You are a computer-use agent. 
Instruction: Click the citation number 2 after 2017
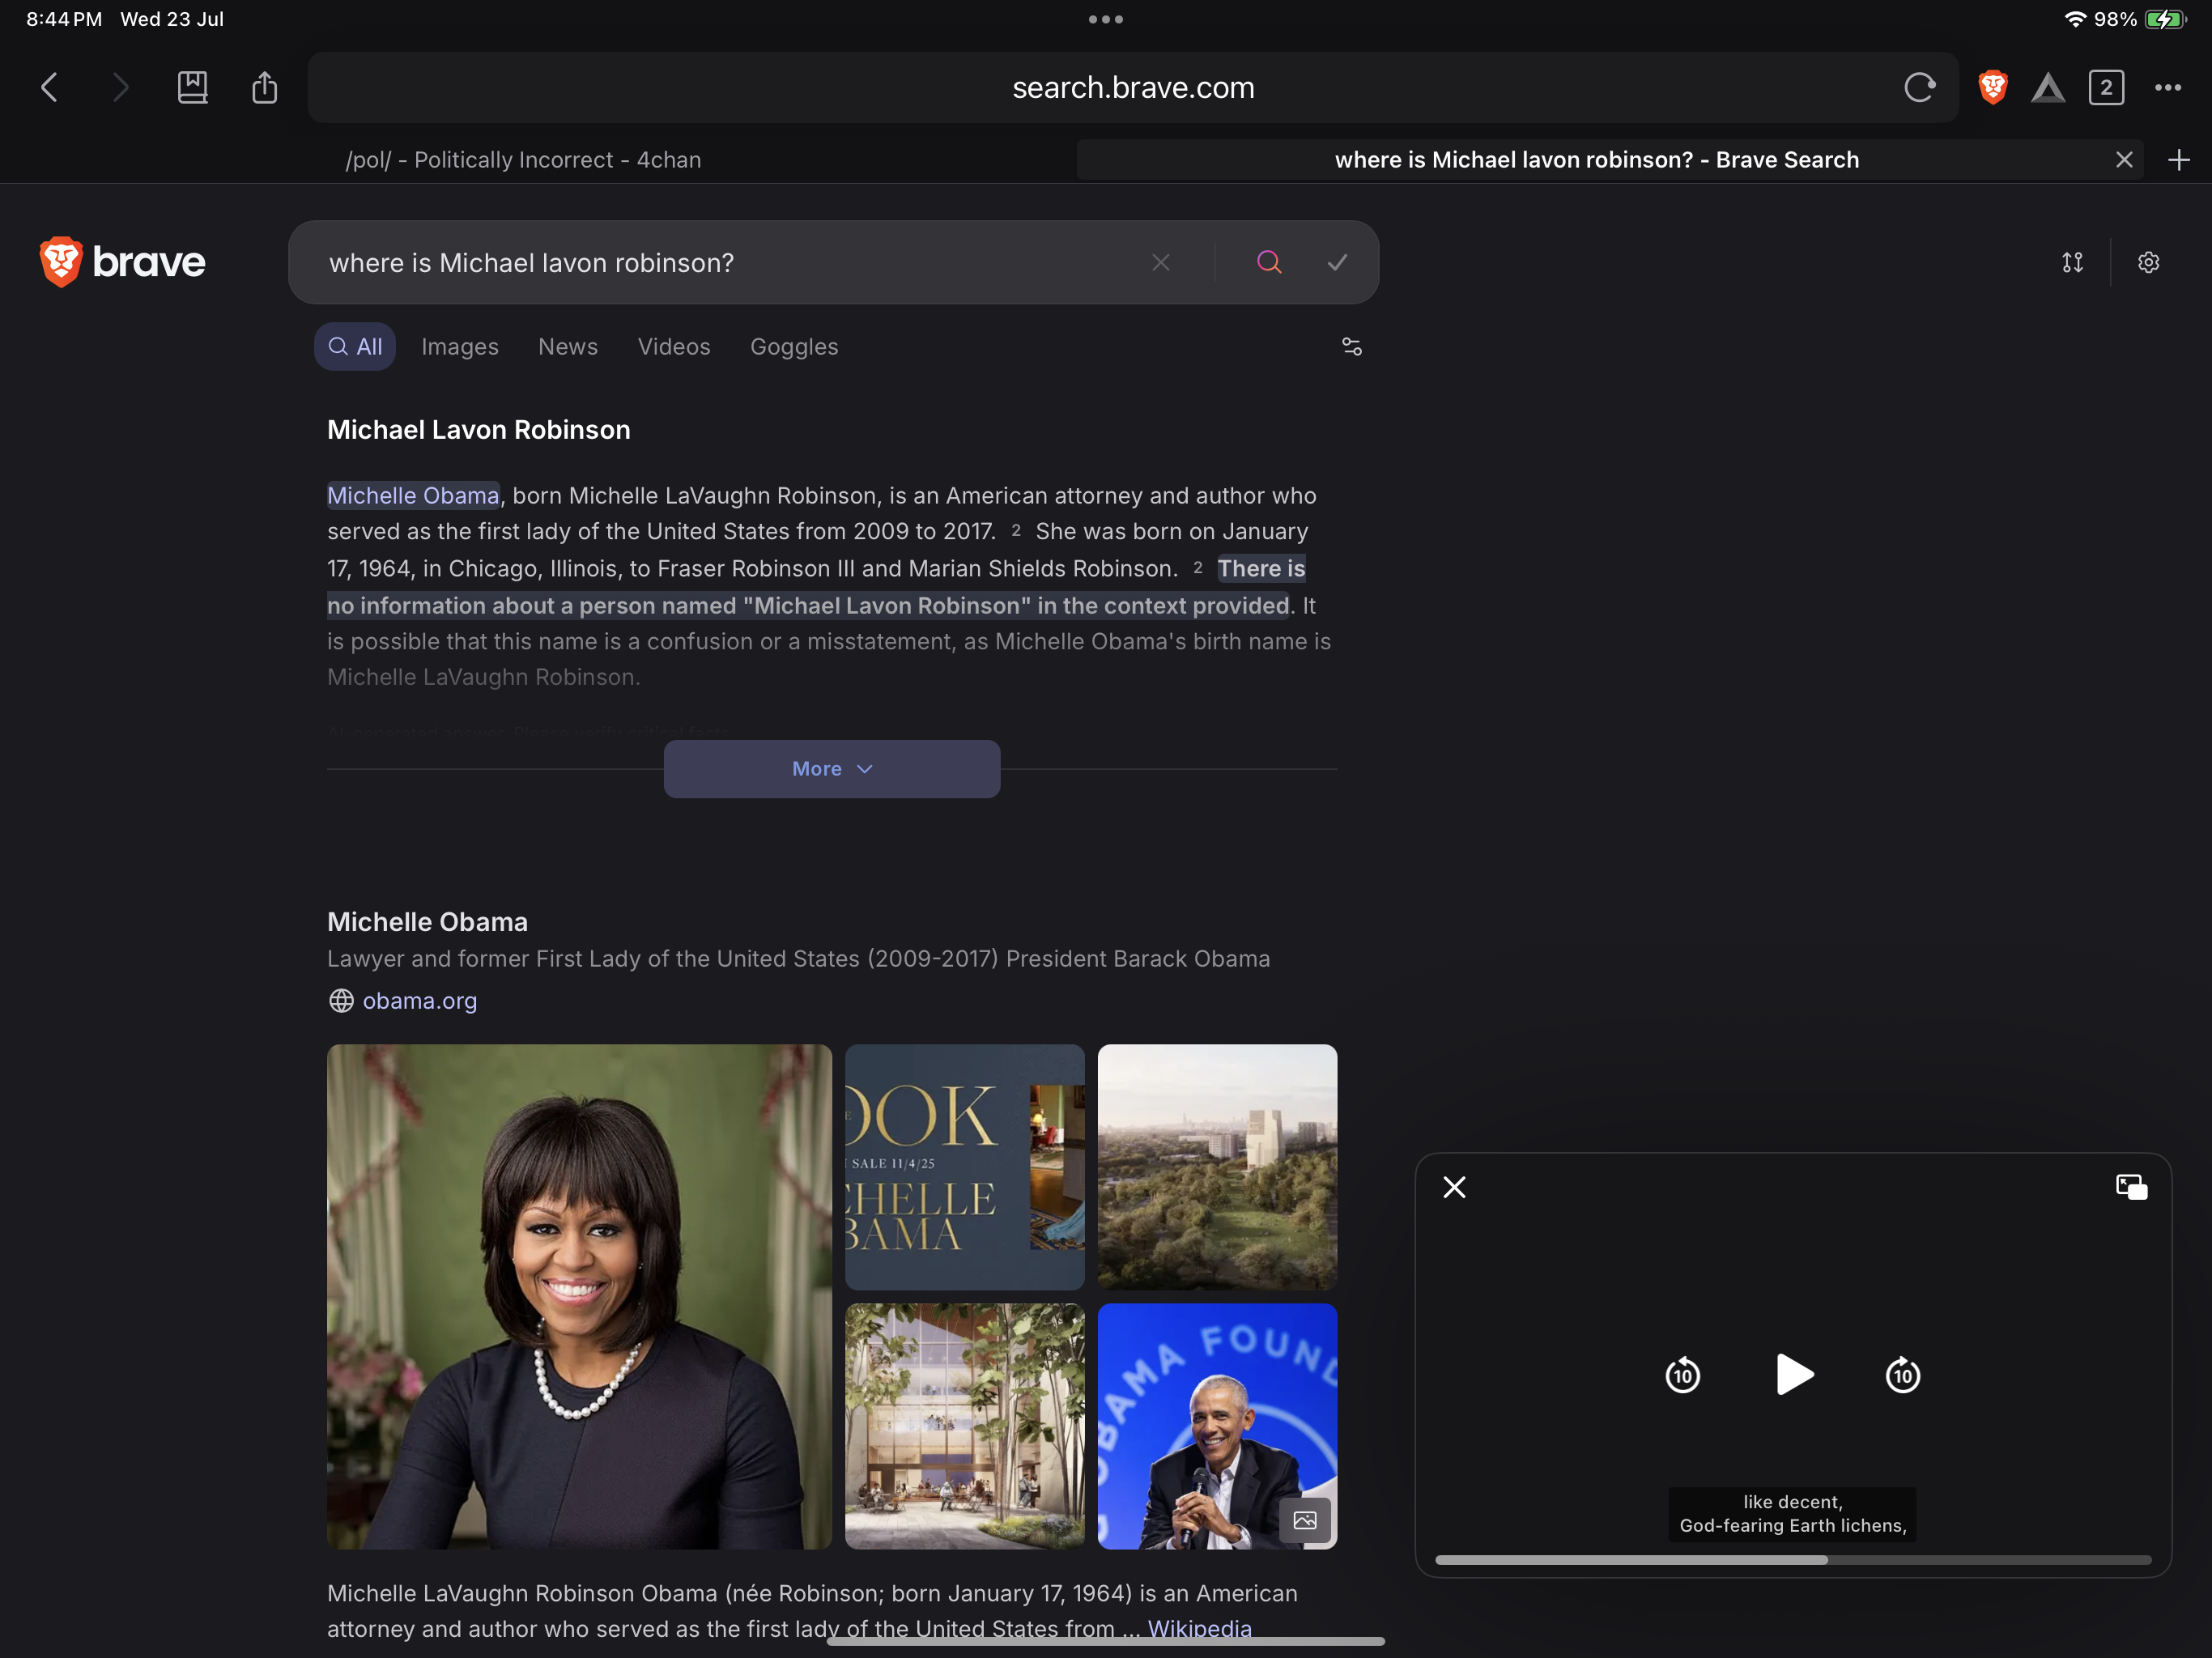[x=1015, y=530]
